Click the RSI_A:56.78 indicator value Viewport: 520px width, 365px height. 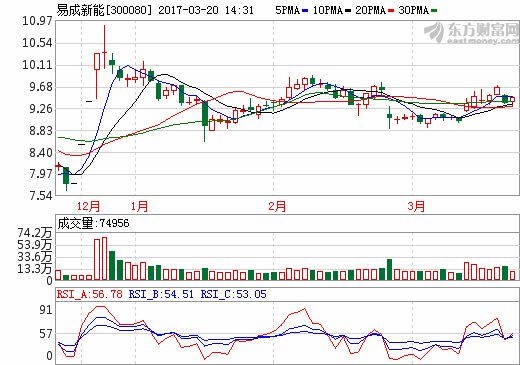90,294
